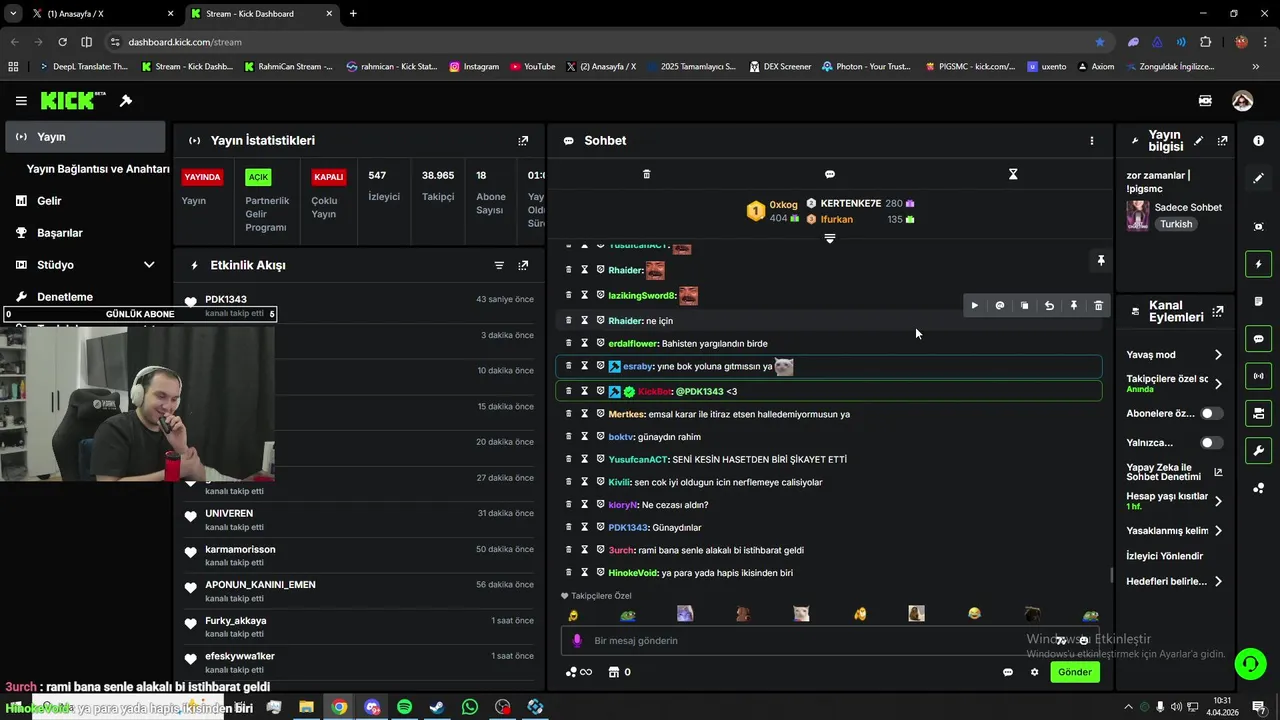Click the copy icon in message hover toolbar
Viewport: 1280px width, 720px height.
pos(1025,306)
